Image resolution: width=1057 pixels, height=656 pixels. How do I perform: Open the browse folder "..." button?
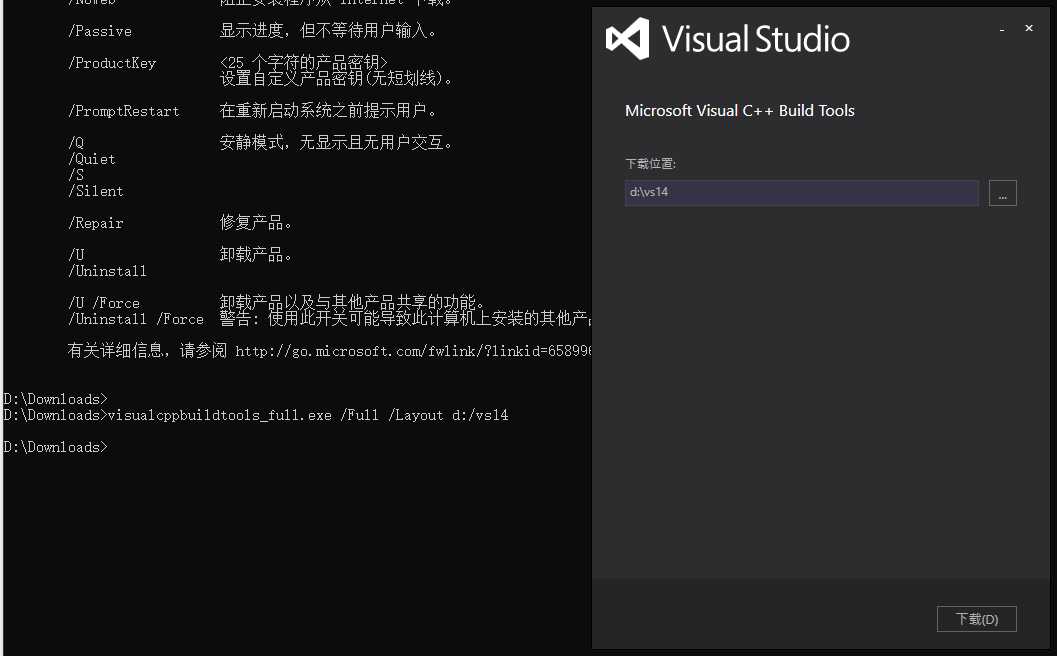pyautogui.click(x=1002, y=193)
